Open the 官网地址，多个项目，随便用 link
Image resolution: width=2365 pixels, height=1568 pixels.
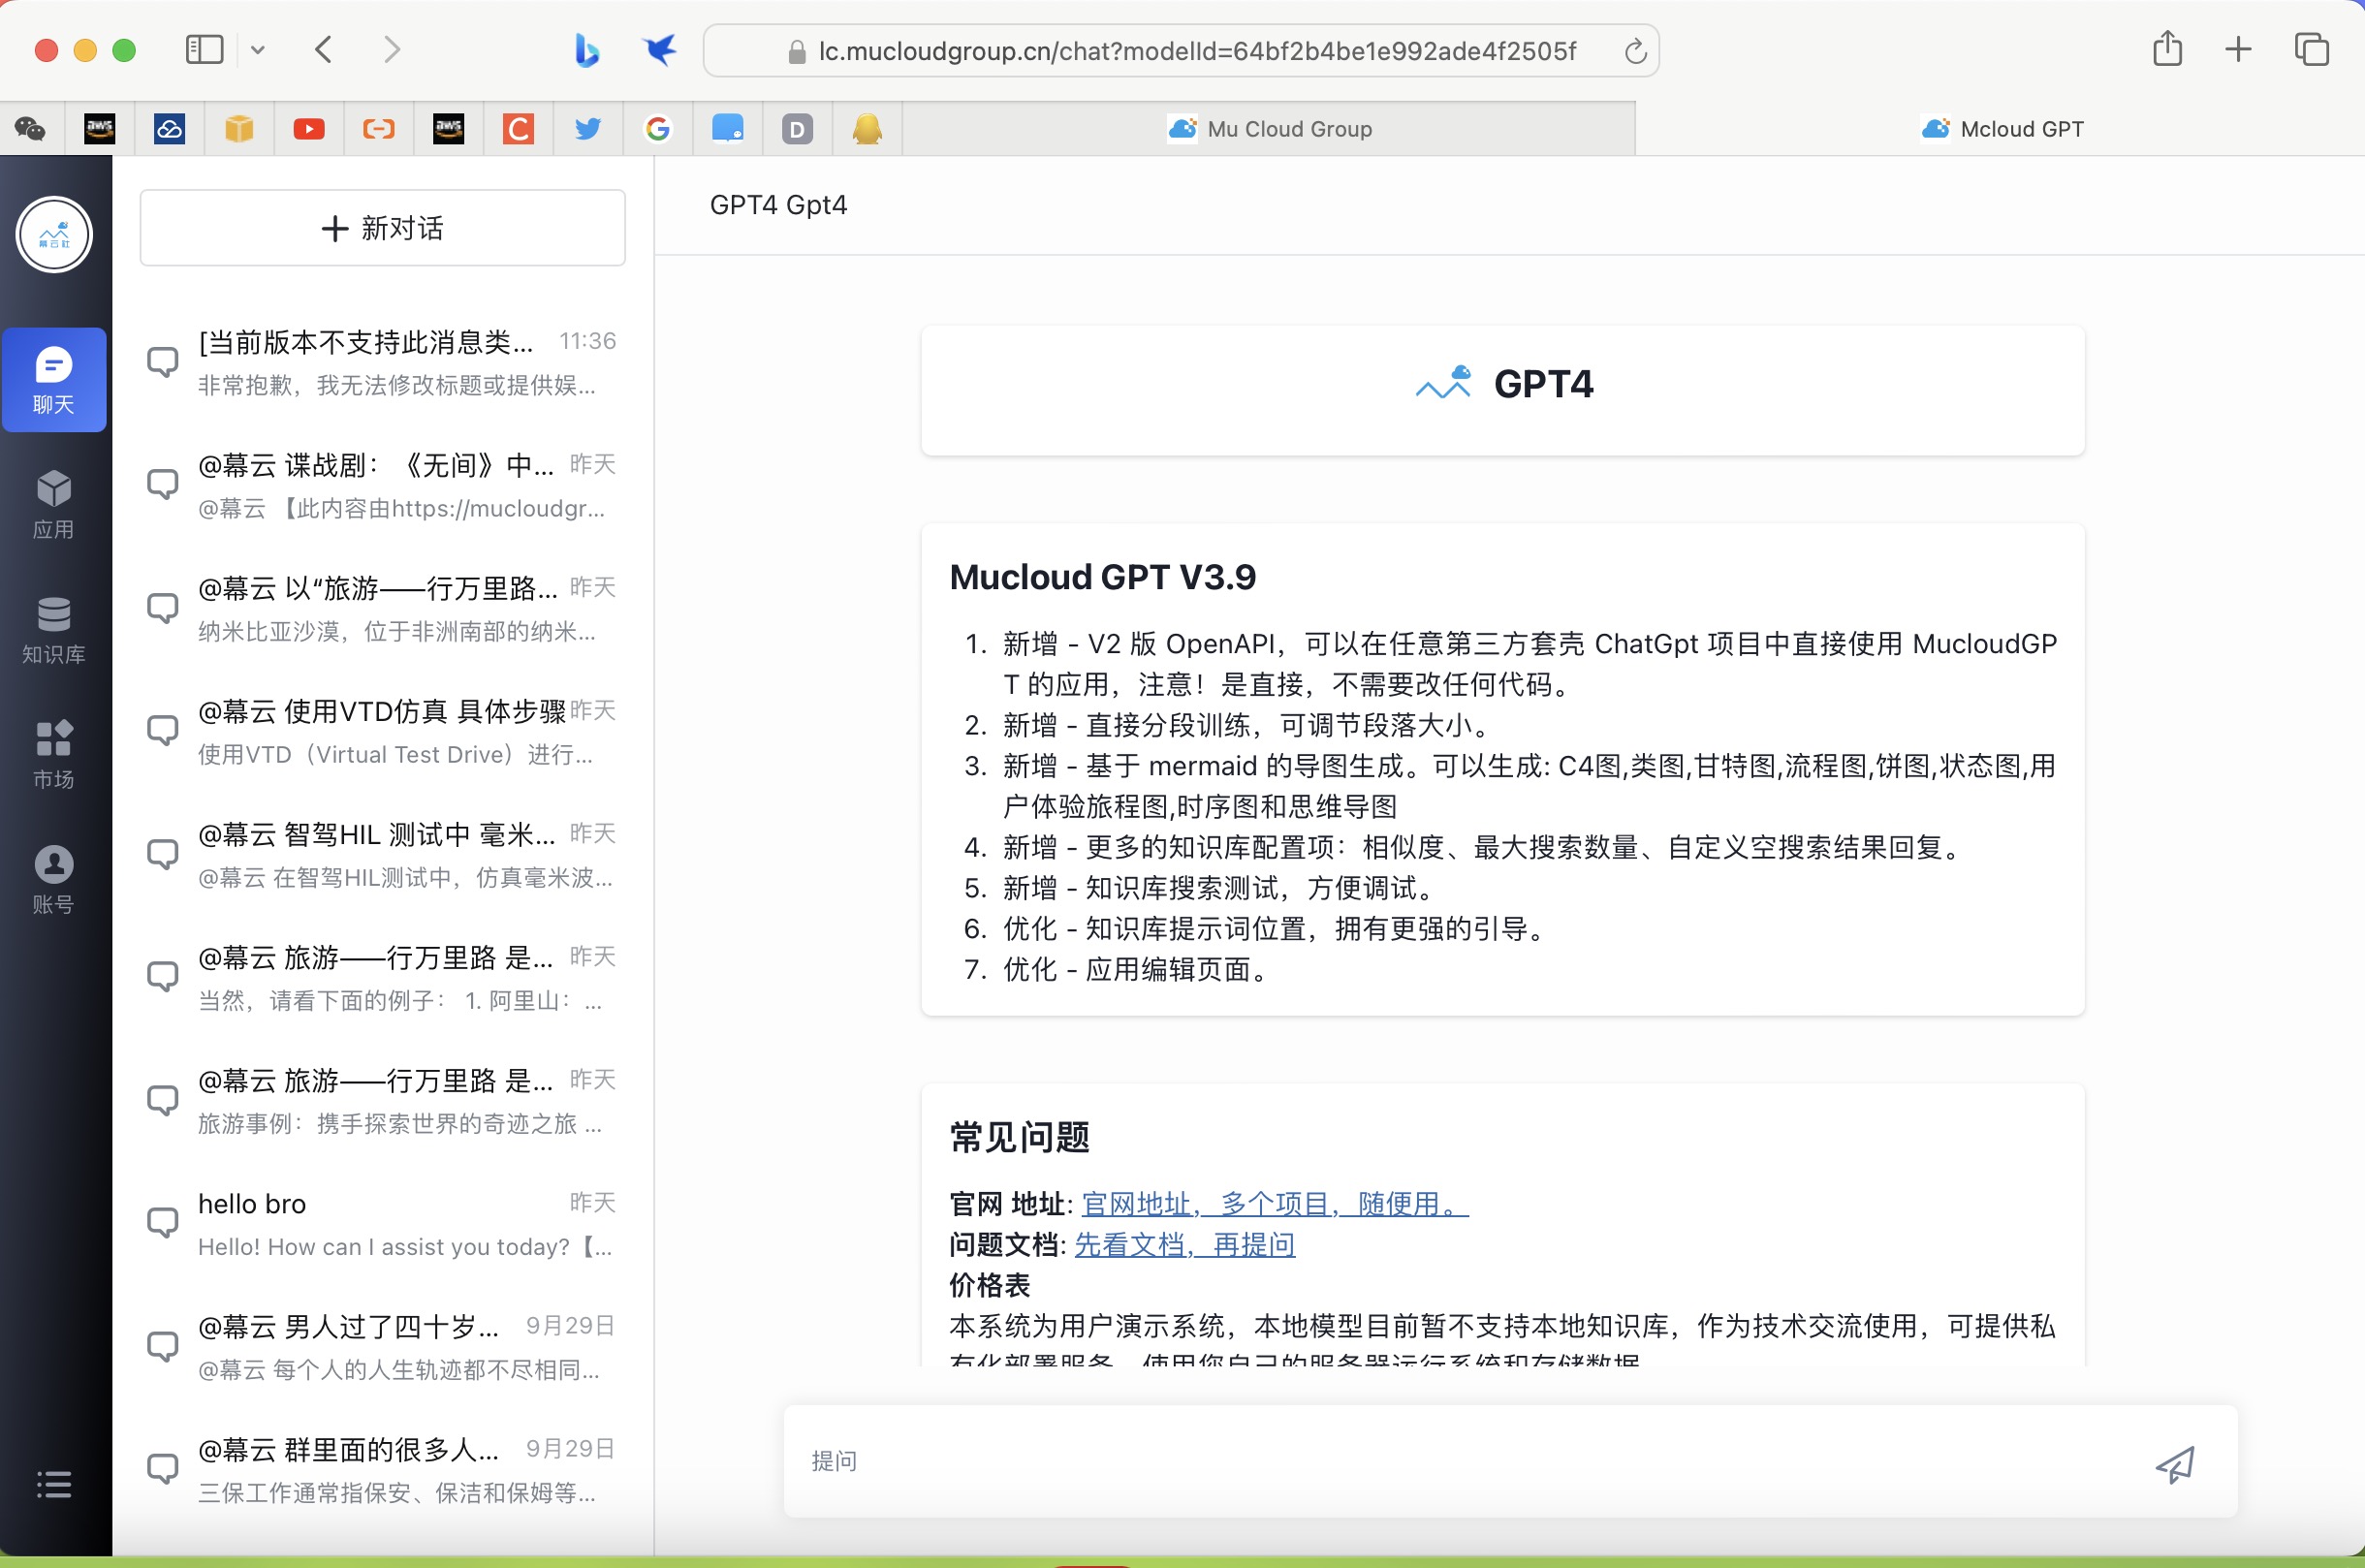pos(1275,1204)
